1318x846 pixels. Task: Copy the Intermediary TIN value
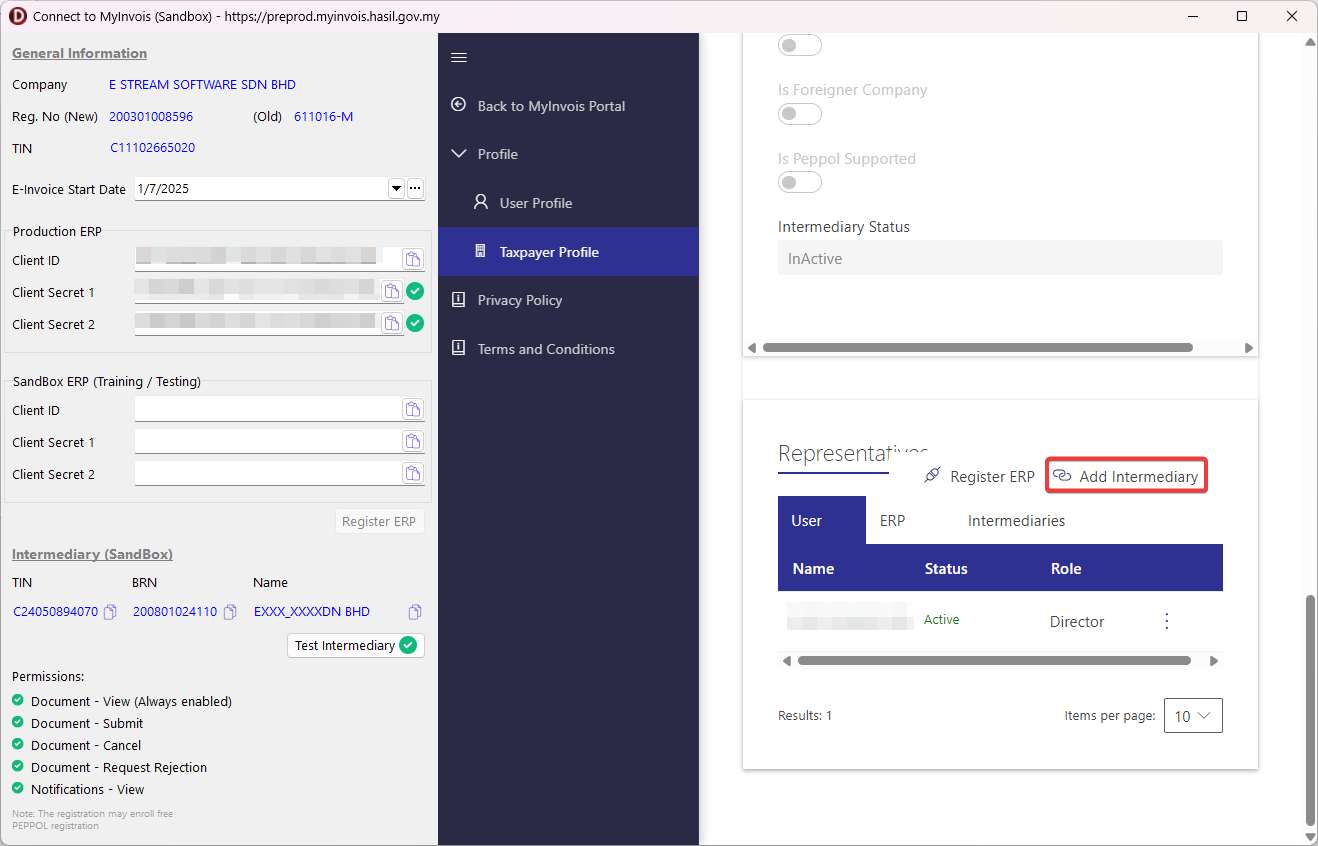click(111, 612)
